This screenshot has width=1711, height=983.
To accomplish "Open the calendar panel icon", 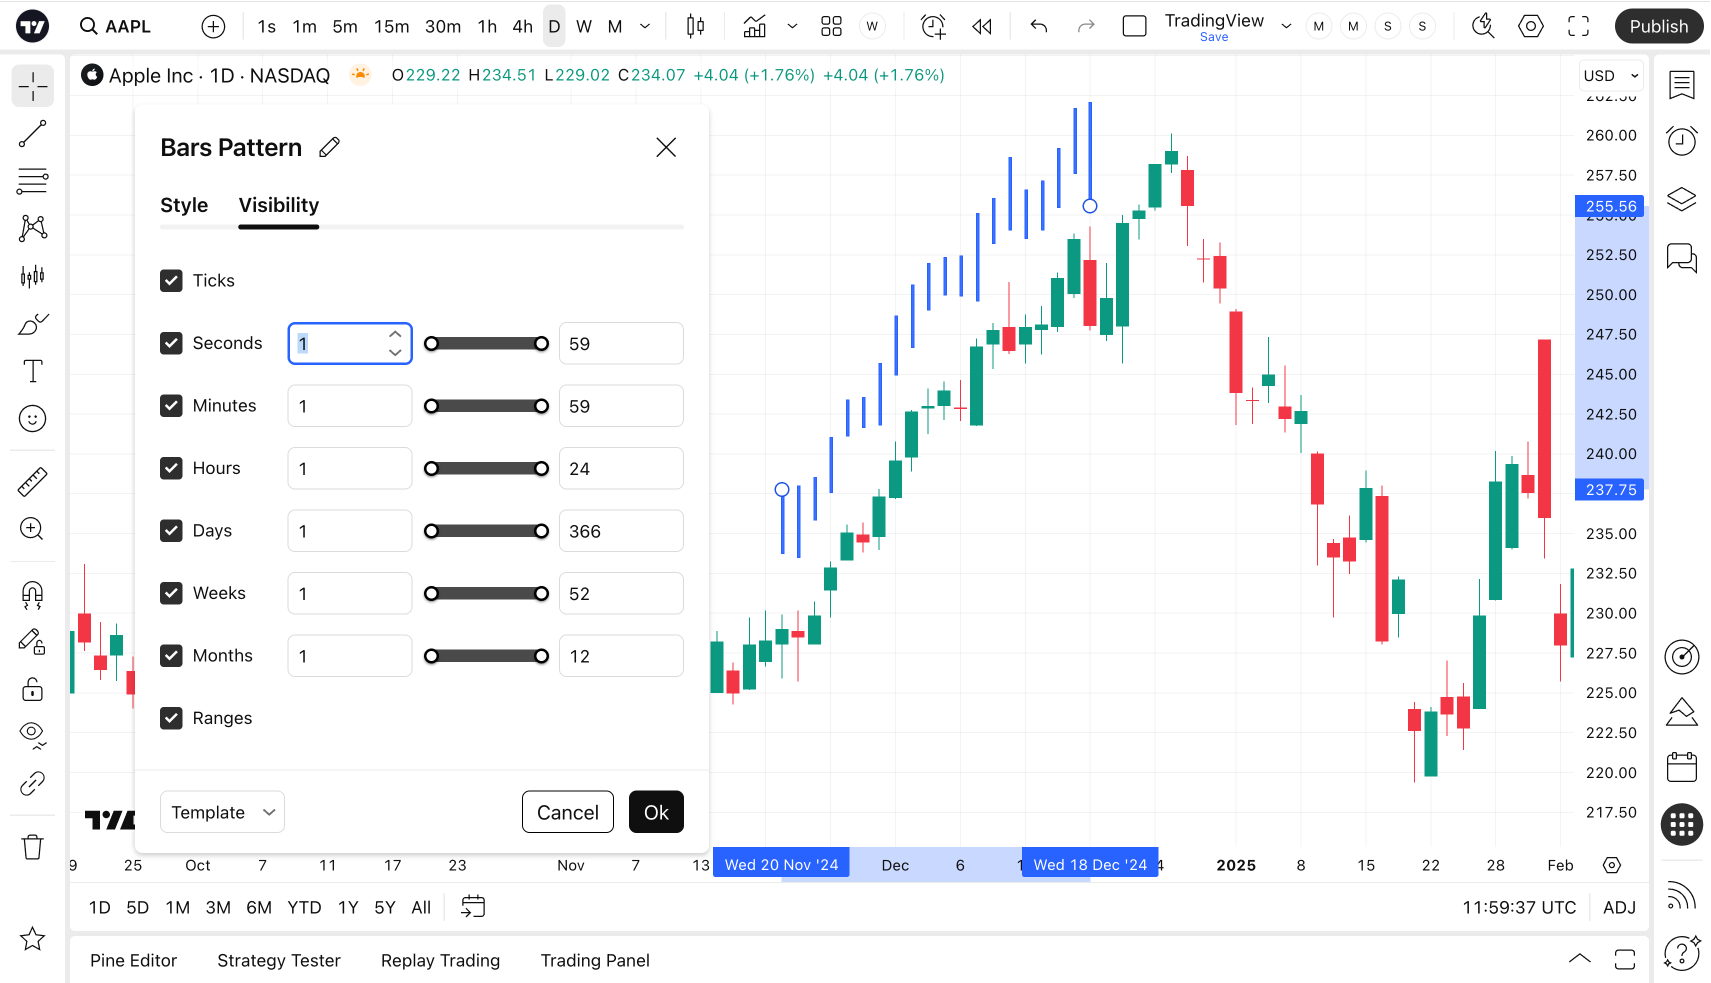I will [x=1682, y=767].
